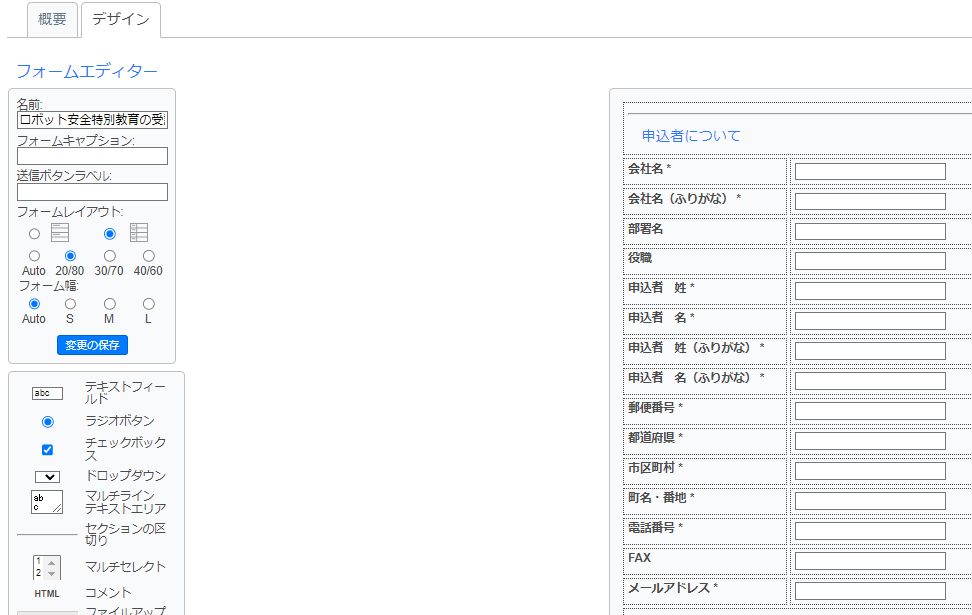Set form width to L
Screen dimensions: 972x615
click(149, 304)
